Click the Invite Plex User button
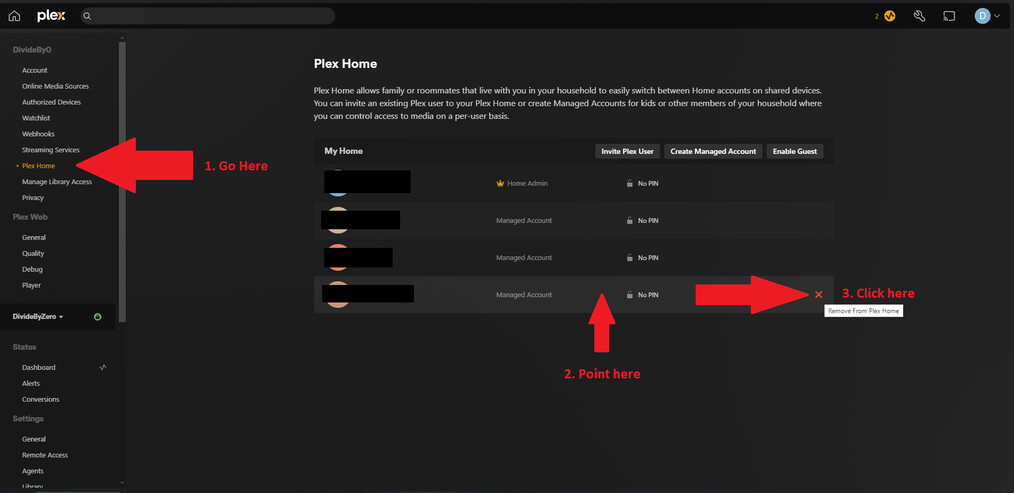 (x=627, y=151)
